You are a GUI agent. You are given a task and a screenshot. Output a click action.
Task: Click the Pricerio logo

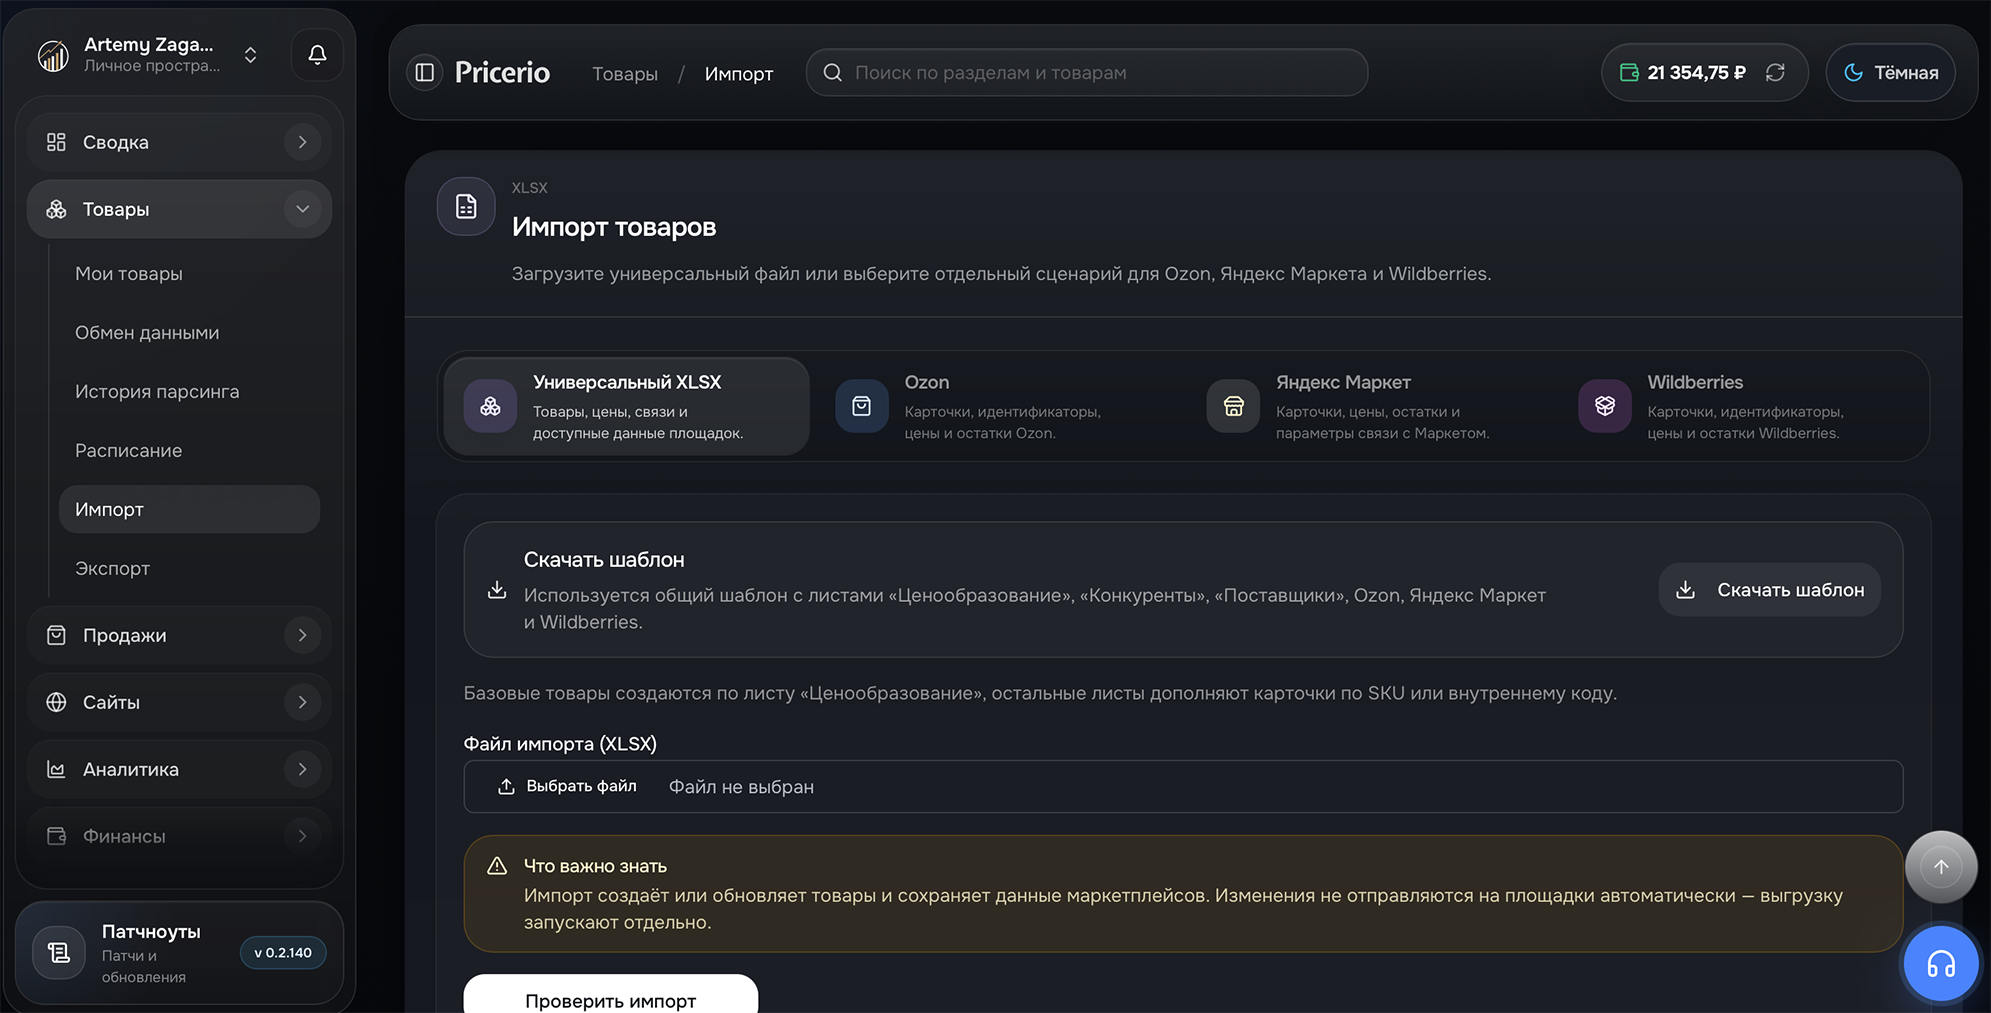click(502, 72)
